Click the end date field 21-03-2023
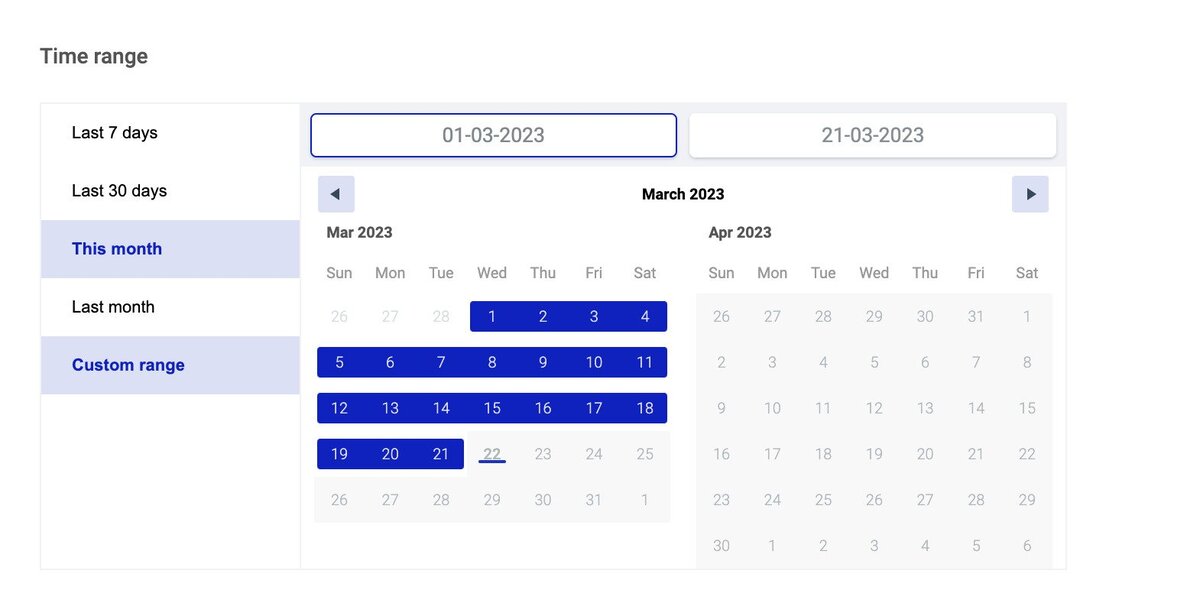1200x616 pixels. (x=872, y=135)
